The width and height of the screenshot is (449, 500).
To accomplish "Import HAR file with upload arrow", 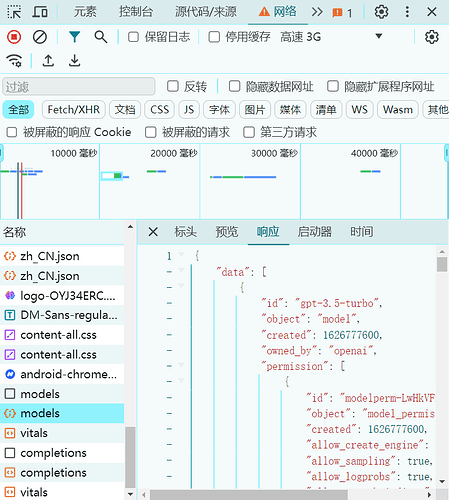I will (x=48, y=61).
